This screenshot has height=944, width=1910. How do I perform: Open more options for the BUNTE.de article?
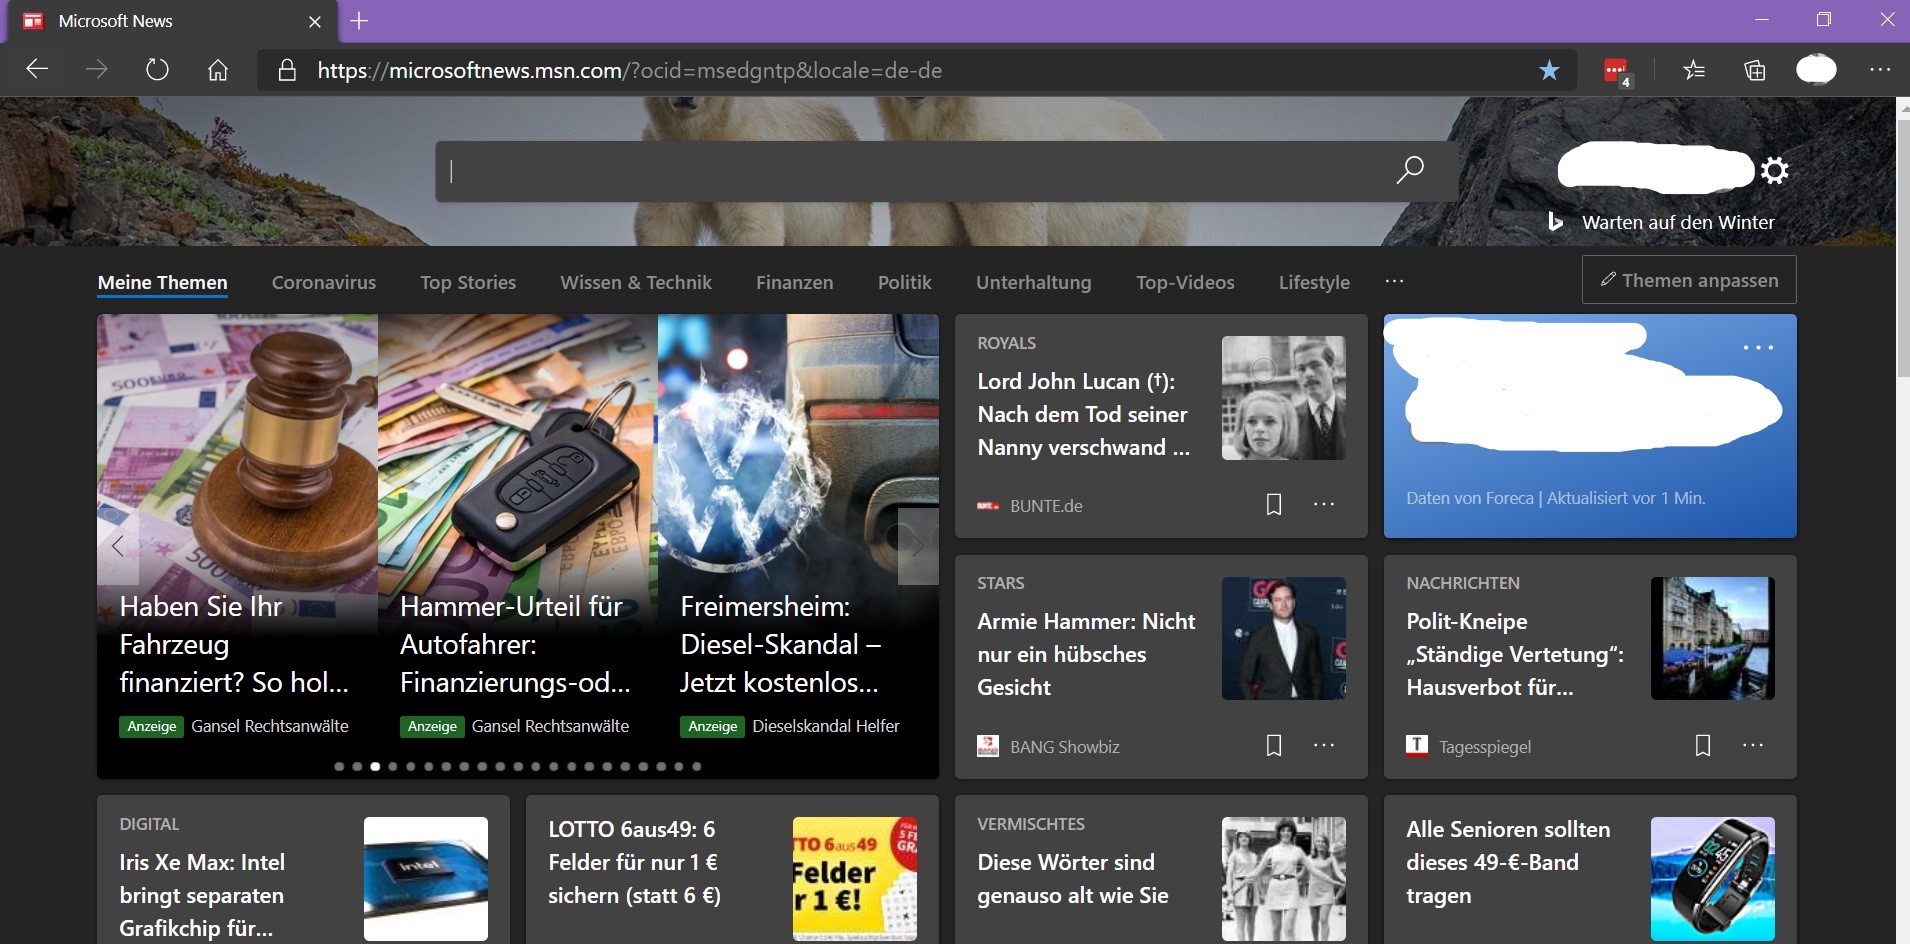[1324, 504]
